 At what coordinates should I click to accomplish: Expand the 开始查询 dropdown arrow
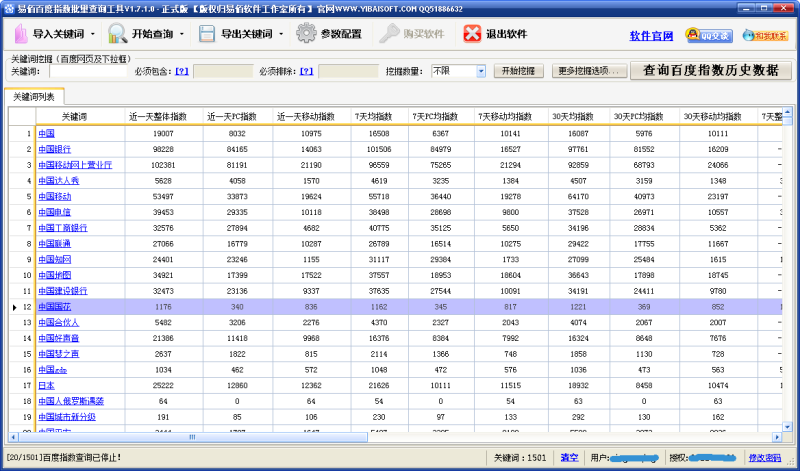(x=182, y=34)
